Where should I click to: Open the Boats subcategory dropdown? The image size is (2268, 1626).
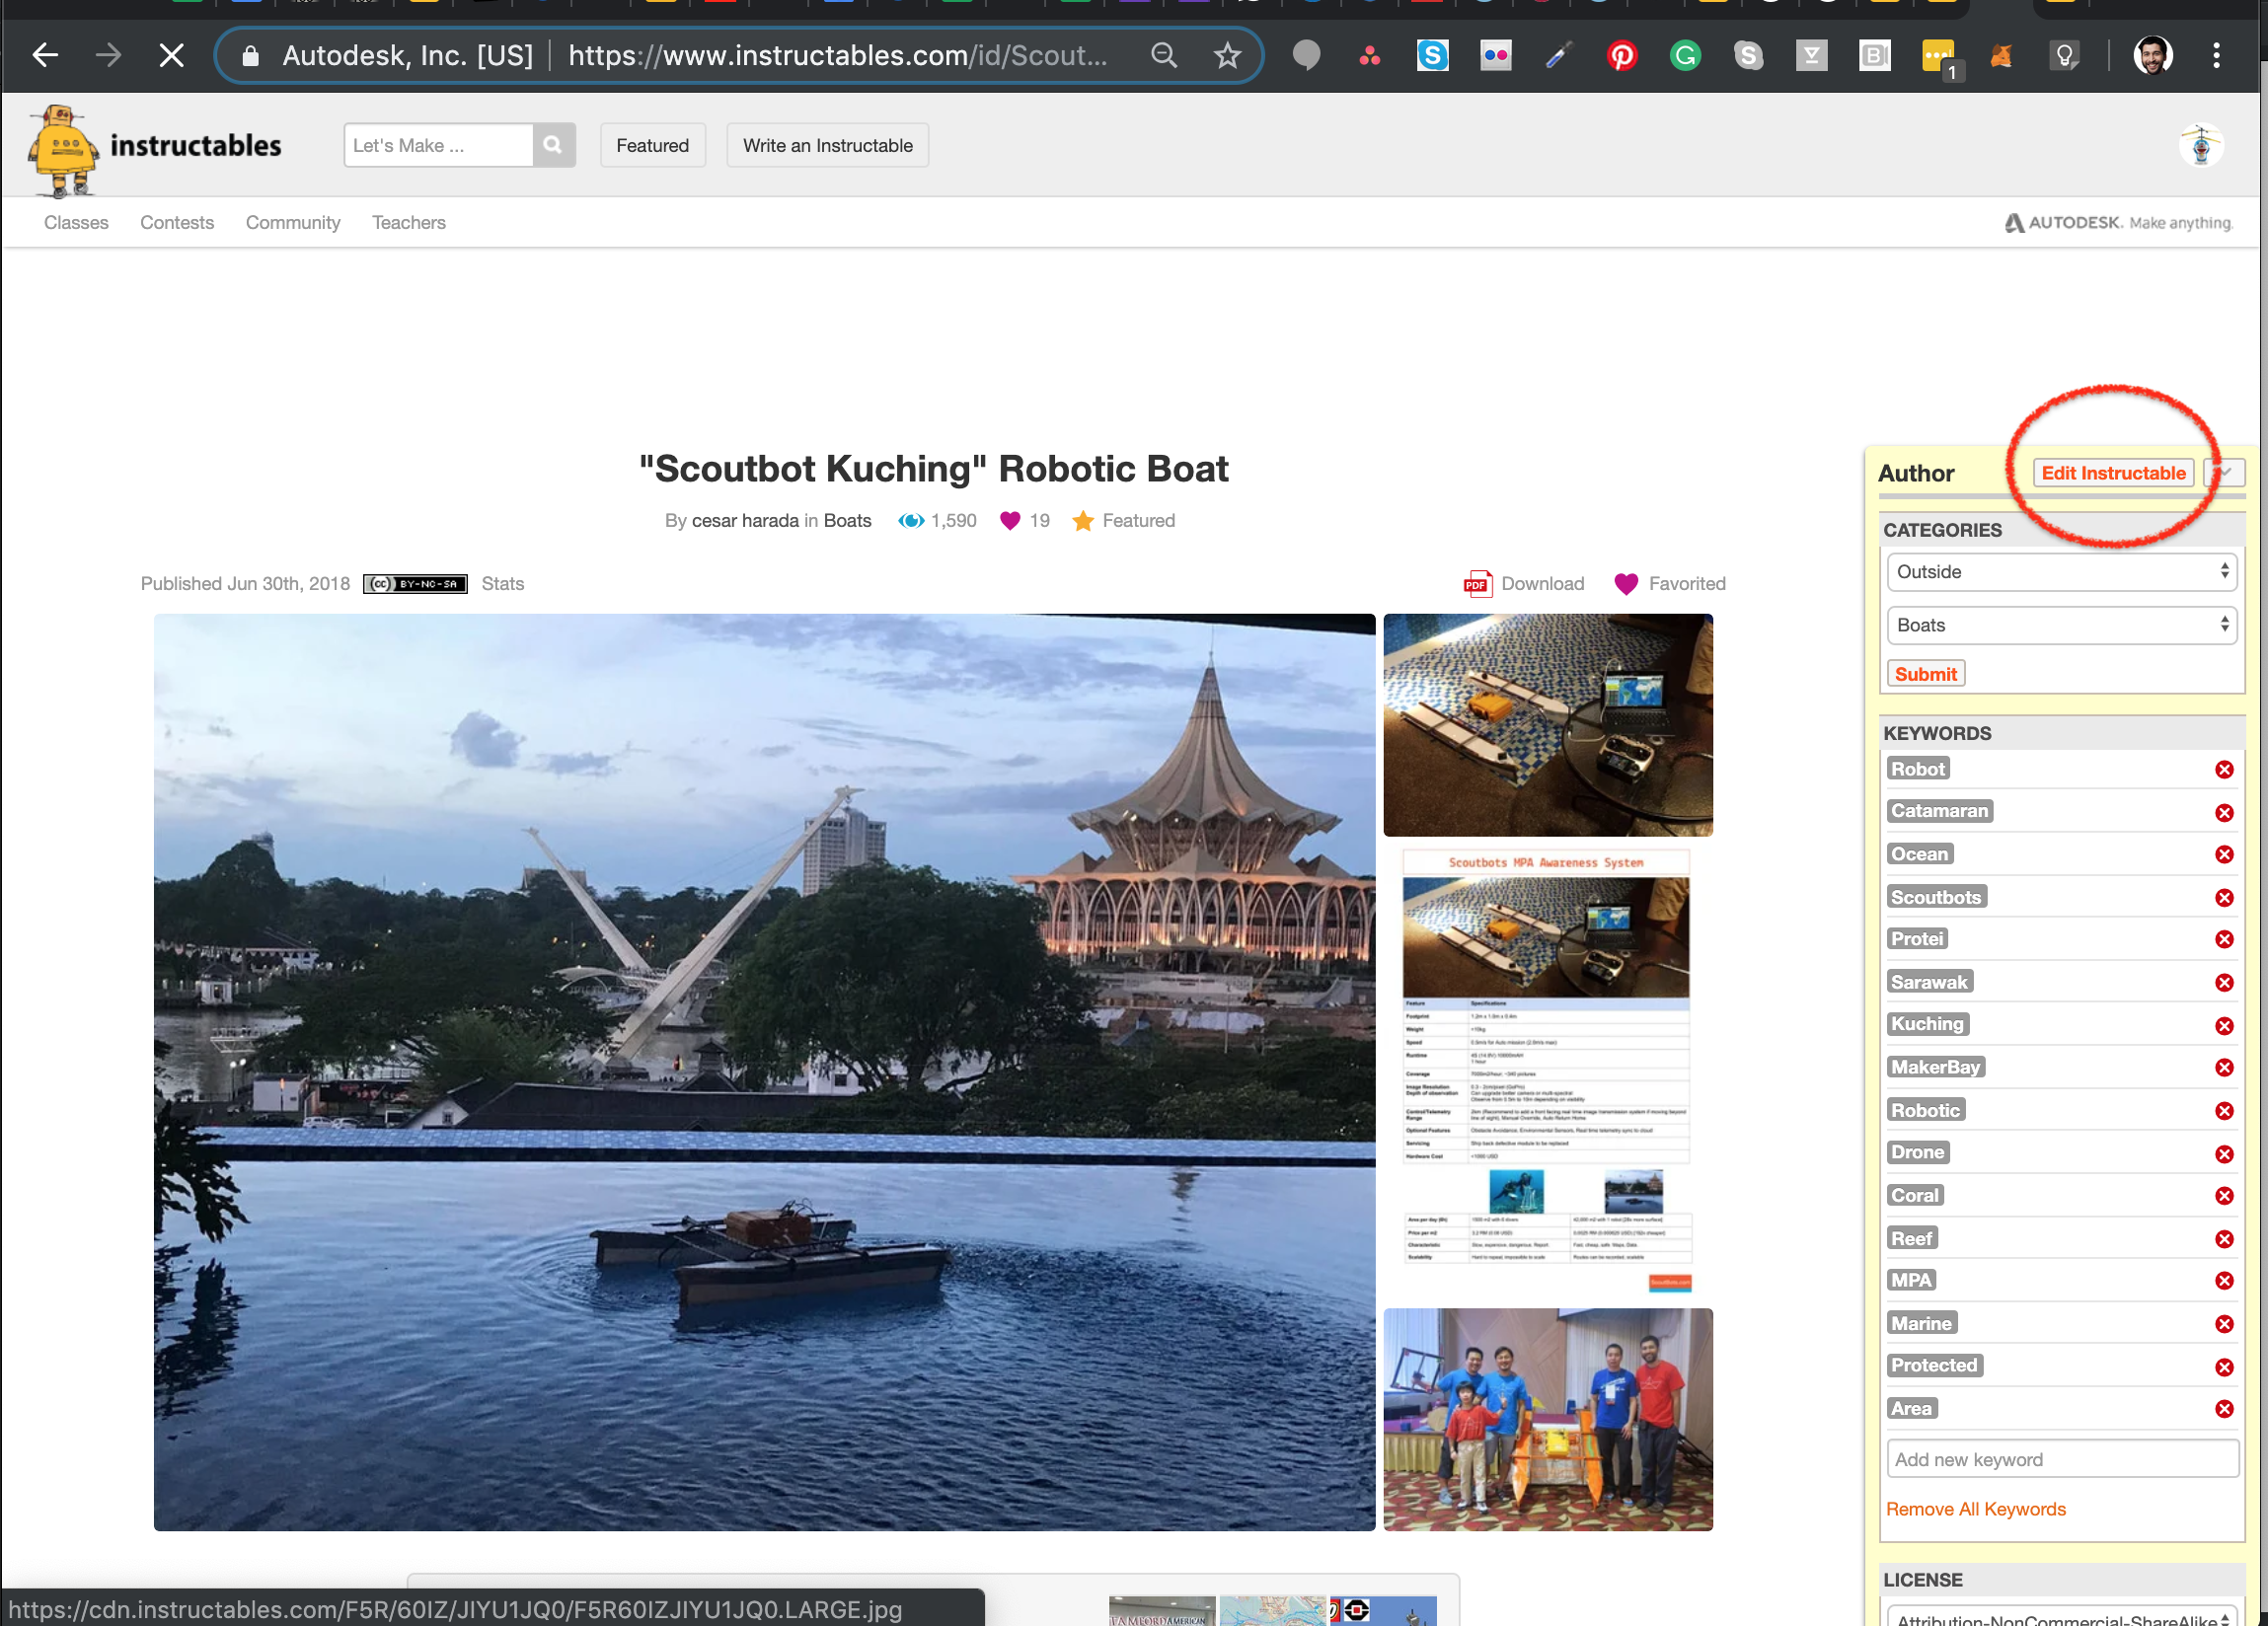tap(2061, 625)
